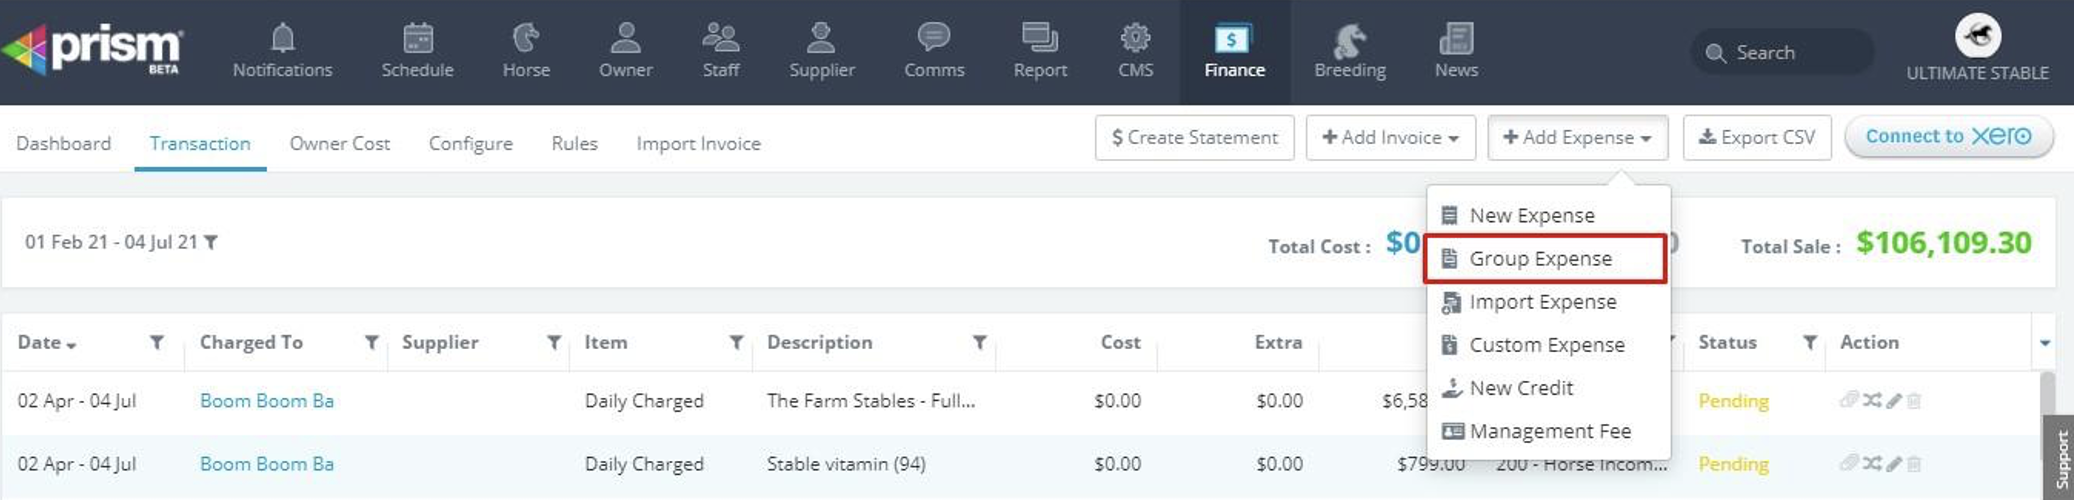Open the Boom Boom Ba link in first row
Image resolution: width=2074 pixels, height=500 pixels.
(x=266, y=401)
